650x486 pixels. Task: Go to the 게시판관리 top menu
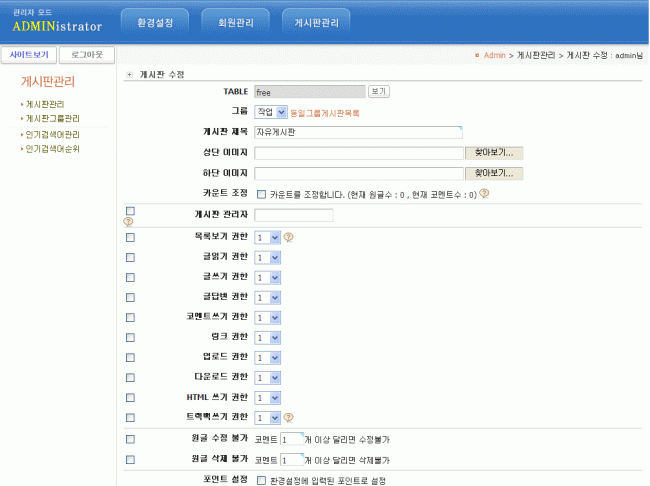[316, 21]
